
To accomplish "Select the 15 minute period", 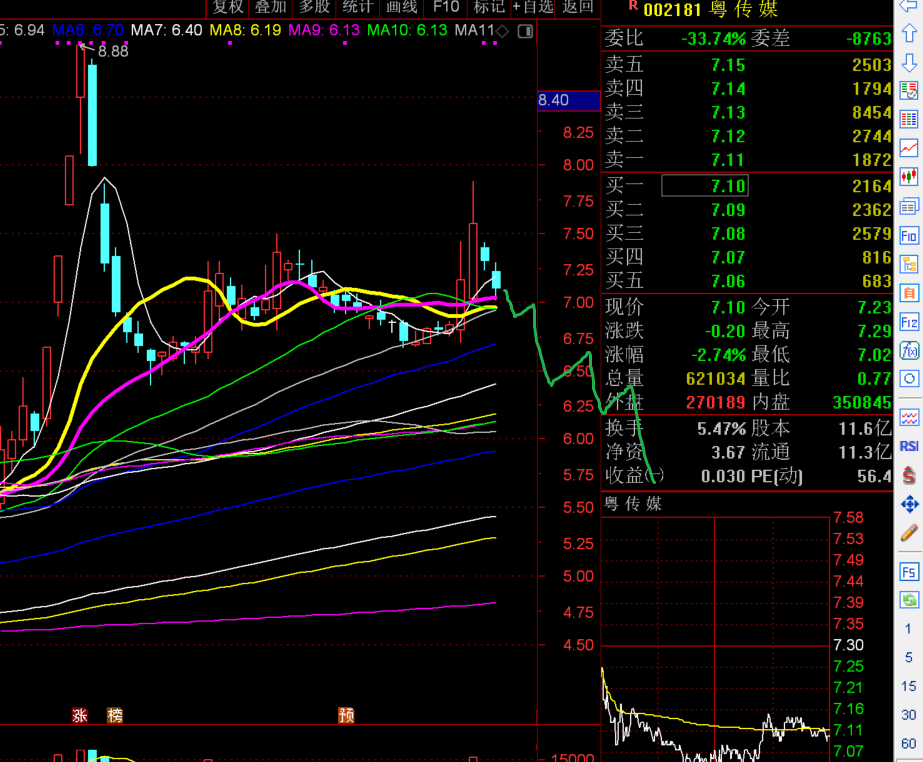I will pyautogui.click(x=908, y=686).
